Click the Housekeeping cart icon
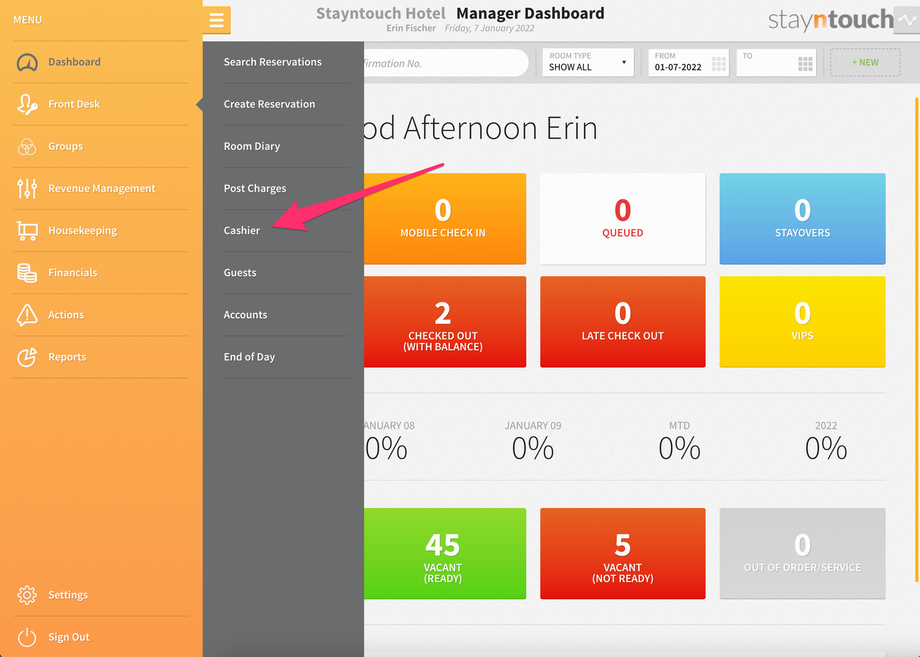This screenshot has height=657, width=920. (27, 231)
